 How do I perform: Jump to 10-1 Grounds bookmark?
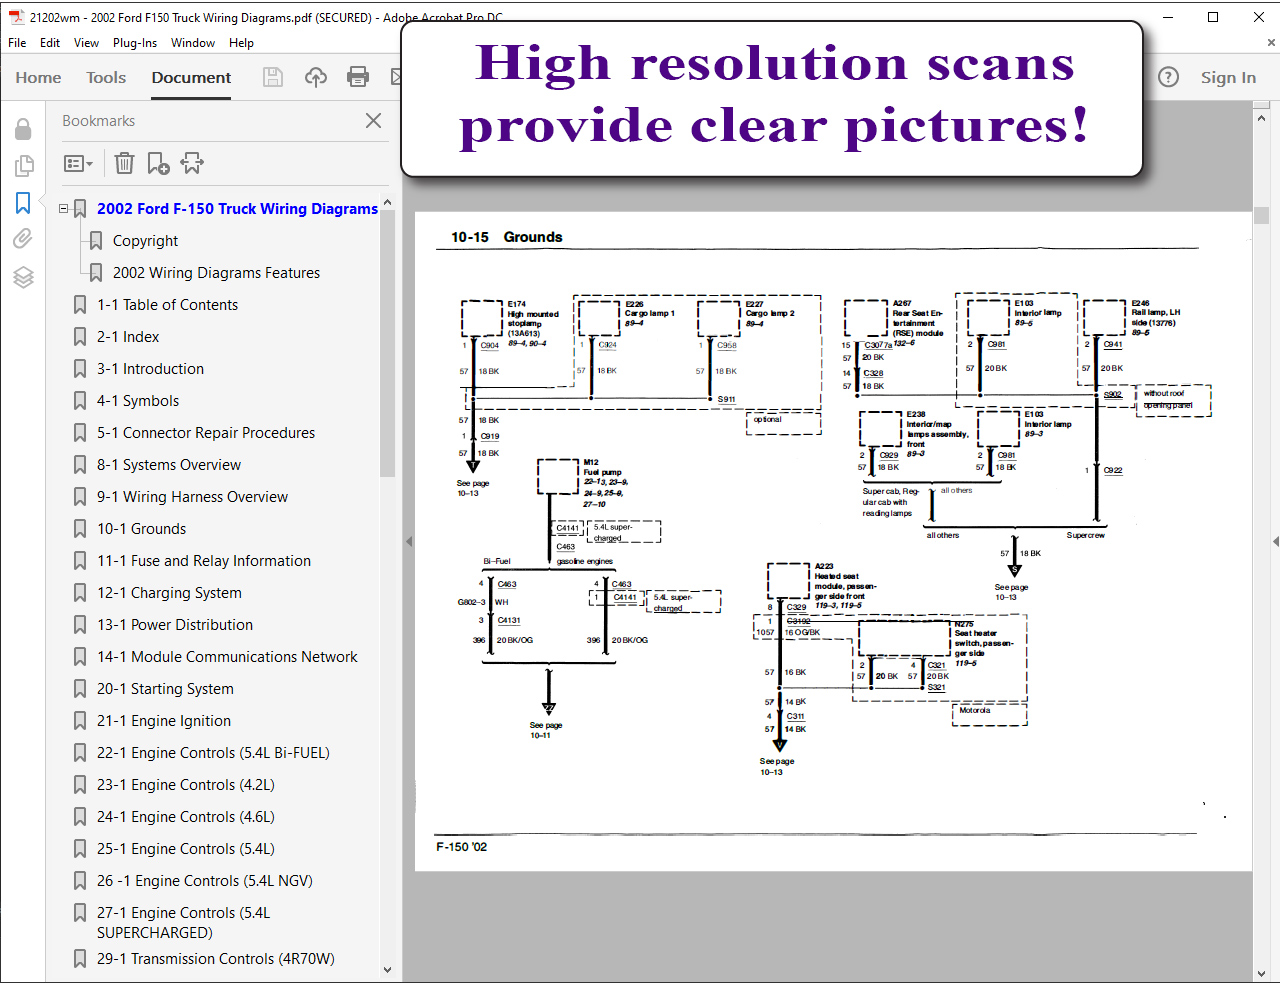click(141, 529)
